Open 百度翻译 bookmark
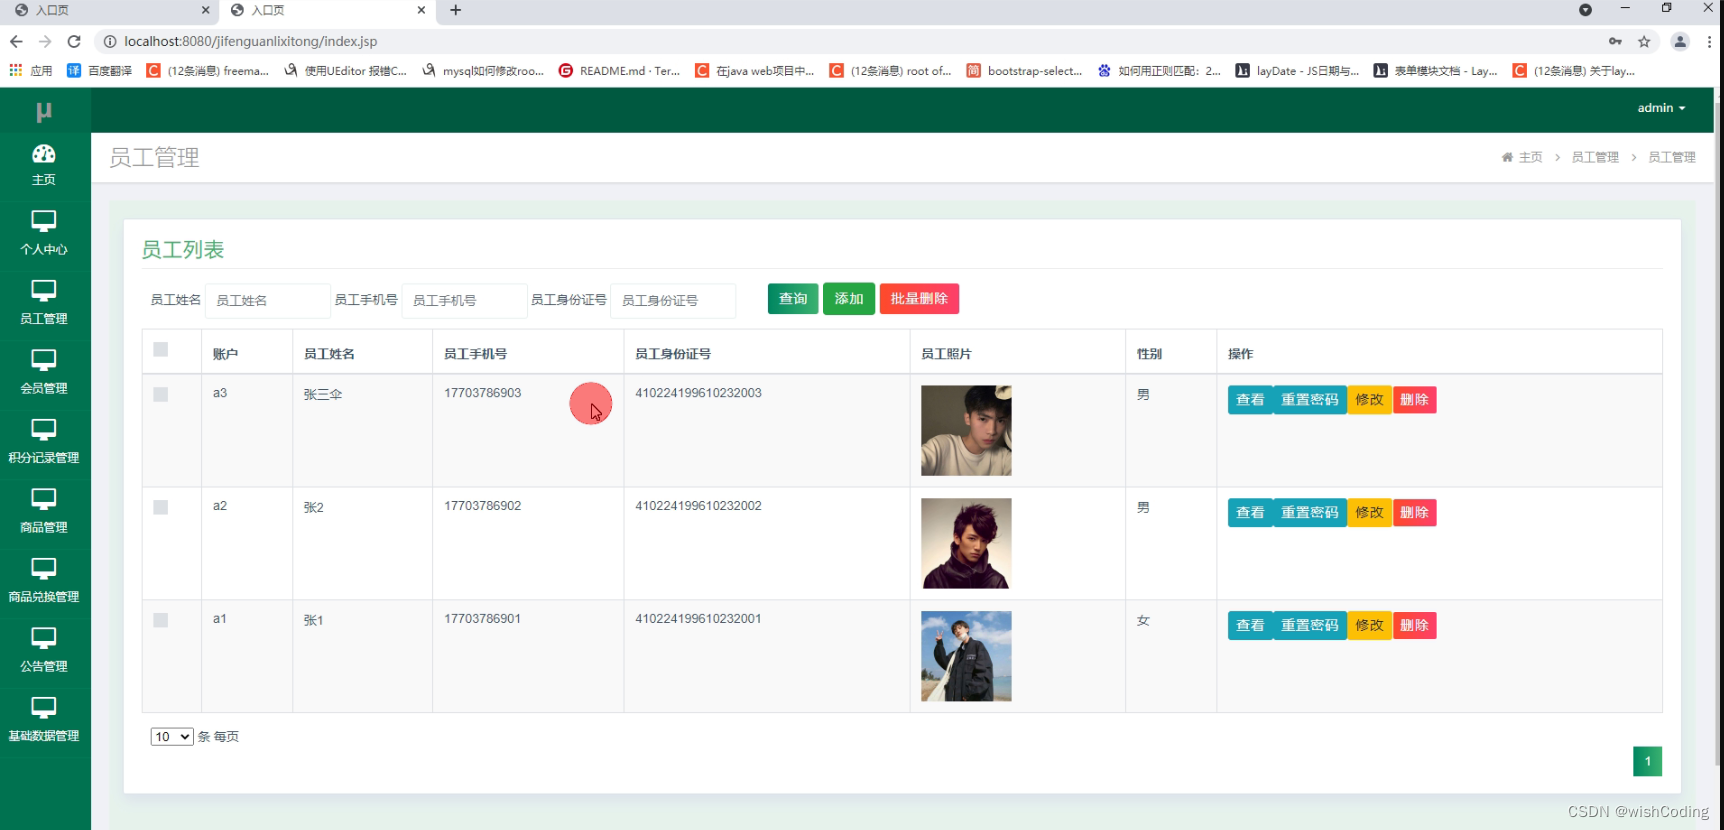Viewport: 1724px width, 830px height. [99, 71]
